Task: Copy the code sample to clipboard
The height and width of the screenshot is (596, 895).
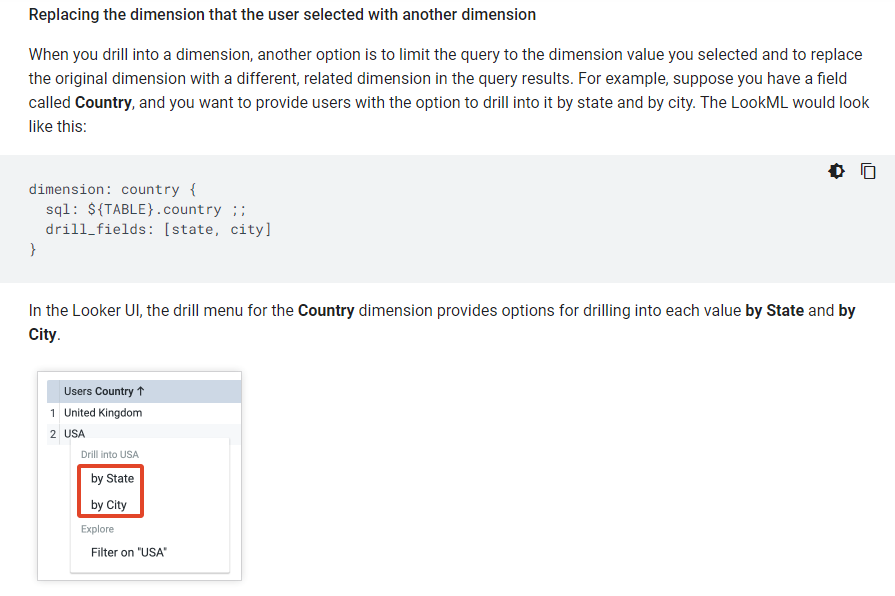Action: pyautogui.click(x=868, y=171)
